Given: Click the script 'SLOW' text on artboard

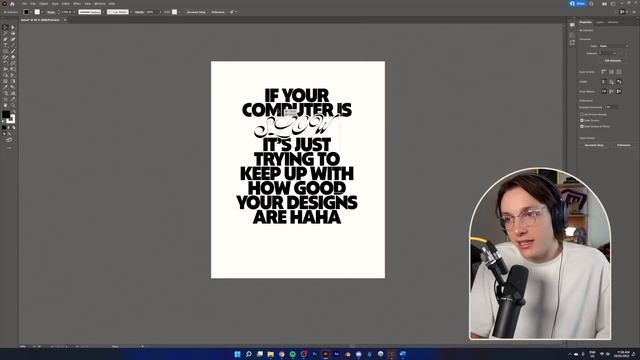Looking at the screenshot, I should pos(296,126).
